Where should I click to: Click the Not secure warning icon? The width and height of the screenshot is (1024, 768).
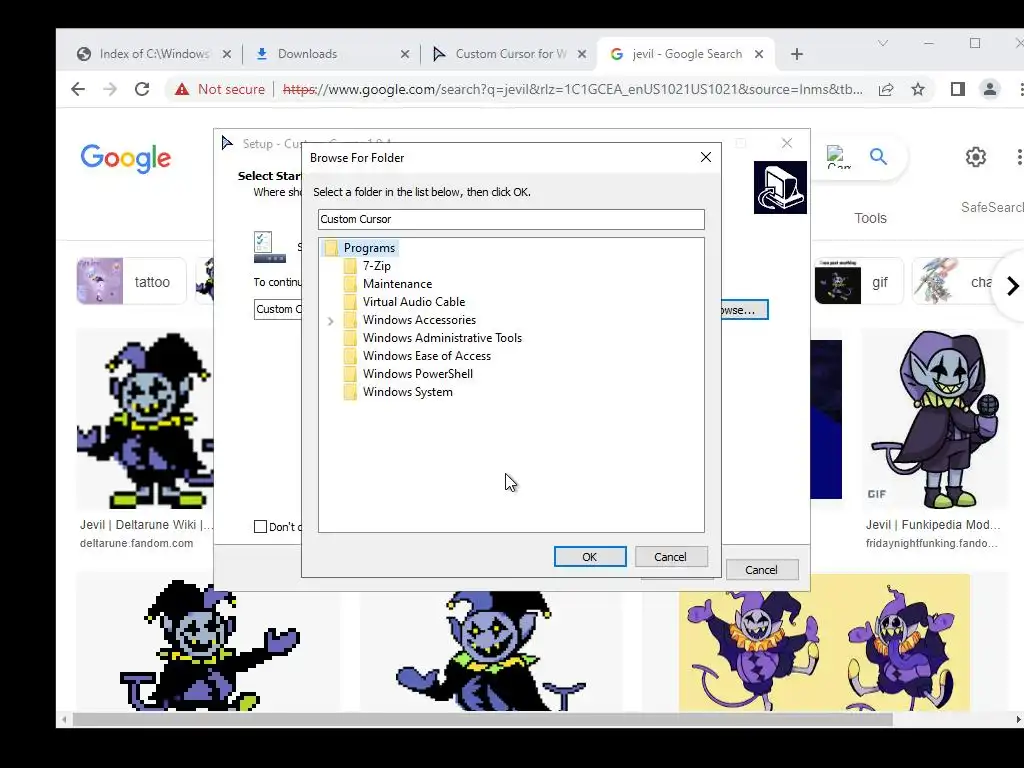[x=182, y=89]
